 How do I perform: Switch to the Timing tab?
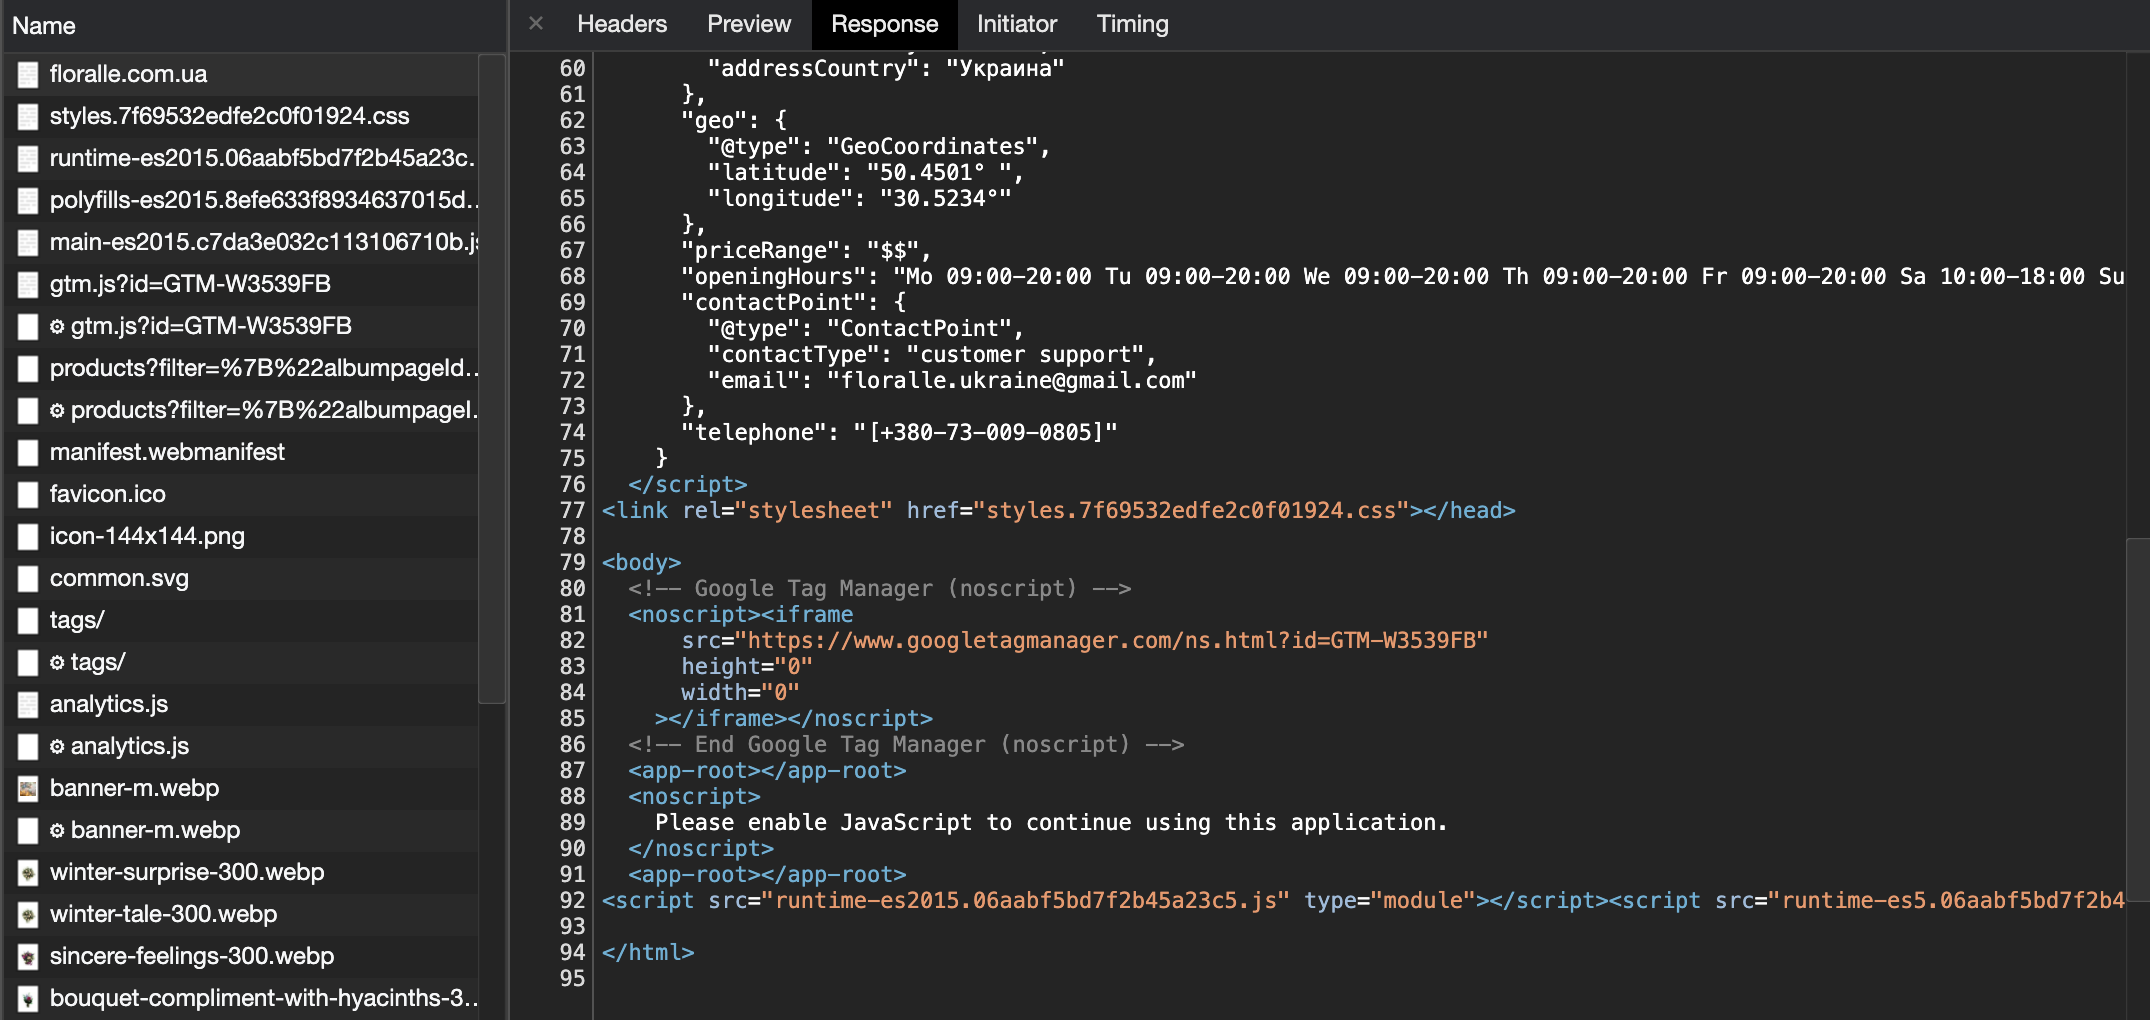coord(1132,24)
